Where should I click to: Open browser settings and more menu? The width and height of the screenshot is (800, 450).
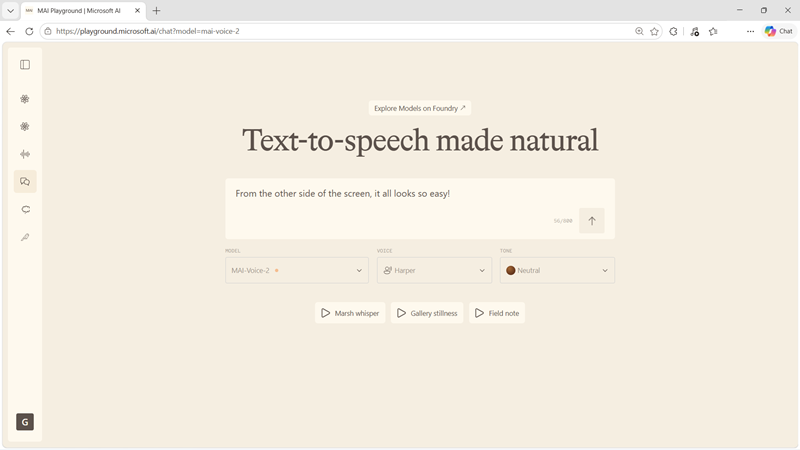pos(750,31)
